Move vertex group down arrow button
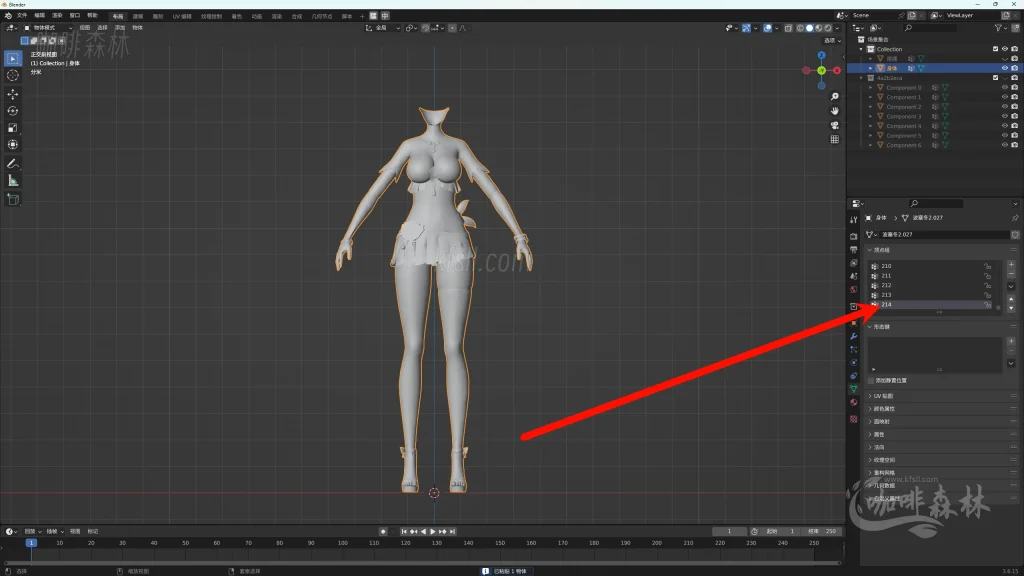The width and height of the screenshot is (1024, 576). [1011, 308]
